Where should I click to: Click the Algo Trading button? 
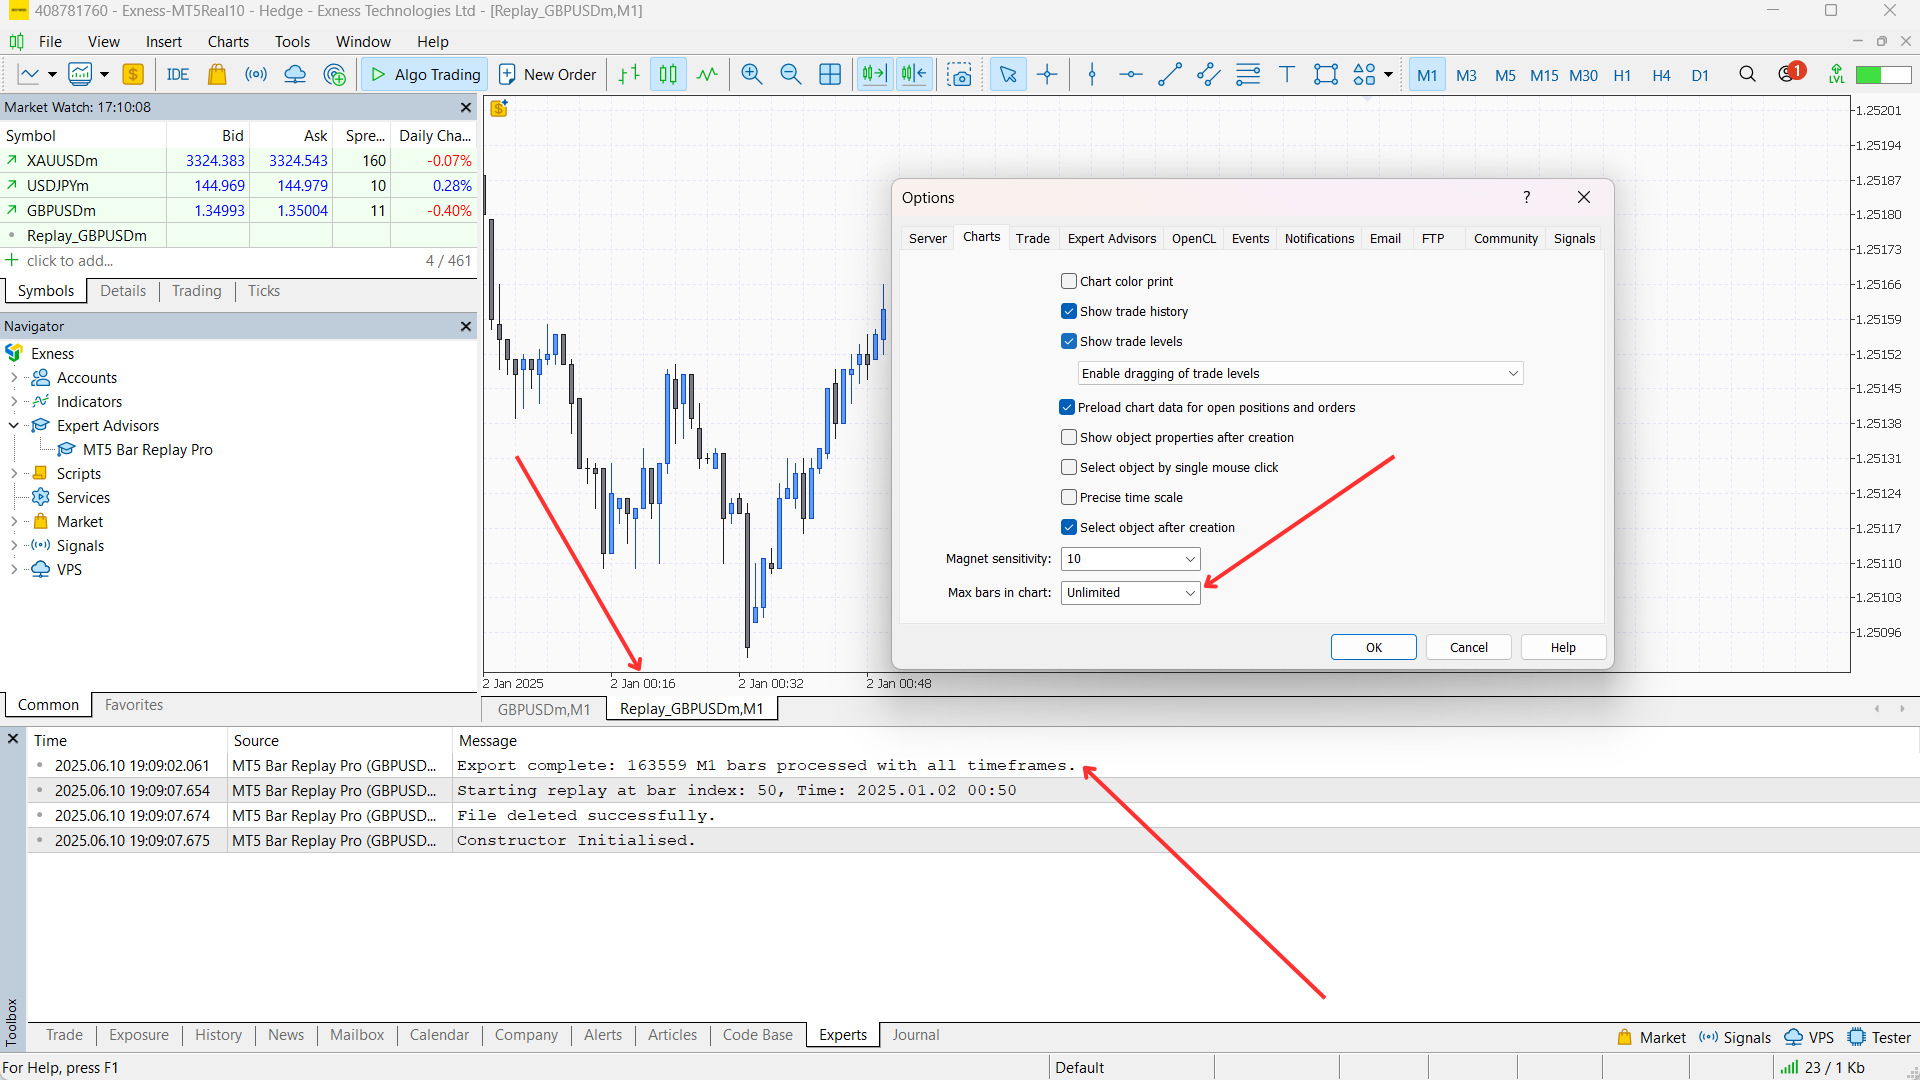(x=425, y=75)
